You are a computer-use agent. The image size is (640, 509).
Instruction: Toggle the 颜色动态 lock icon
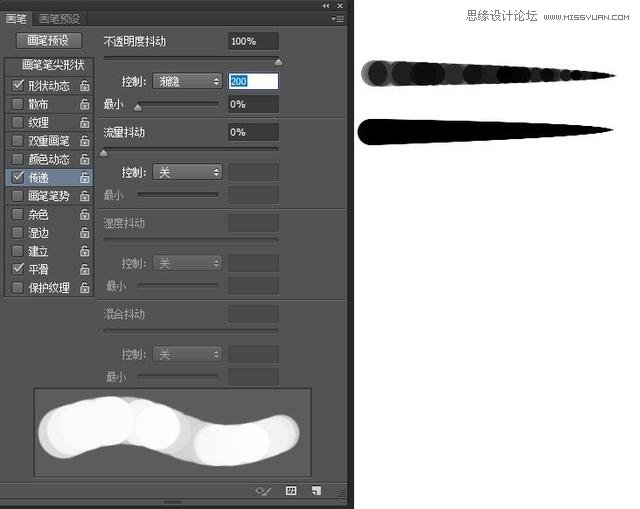coord(84,159)
